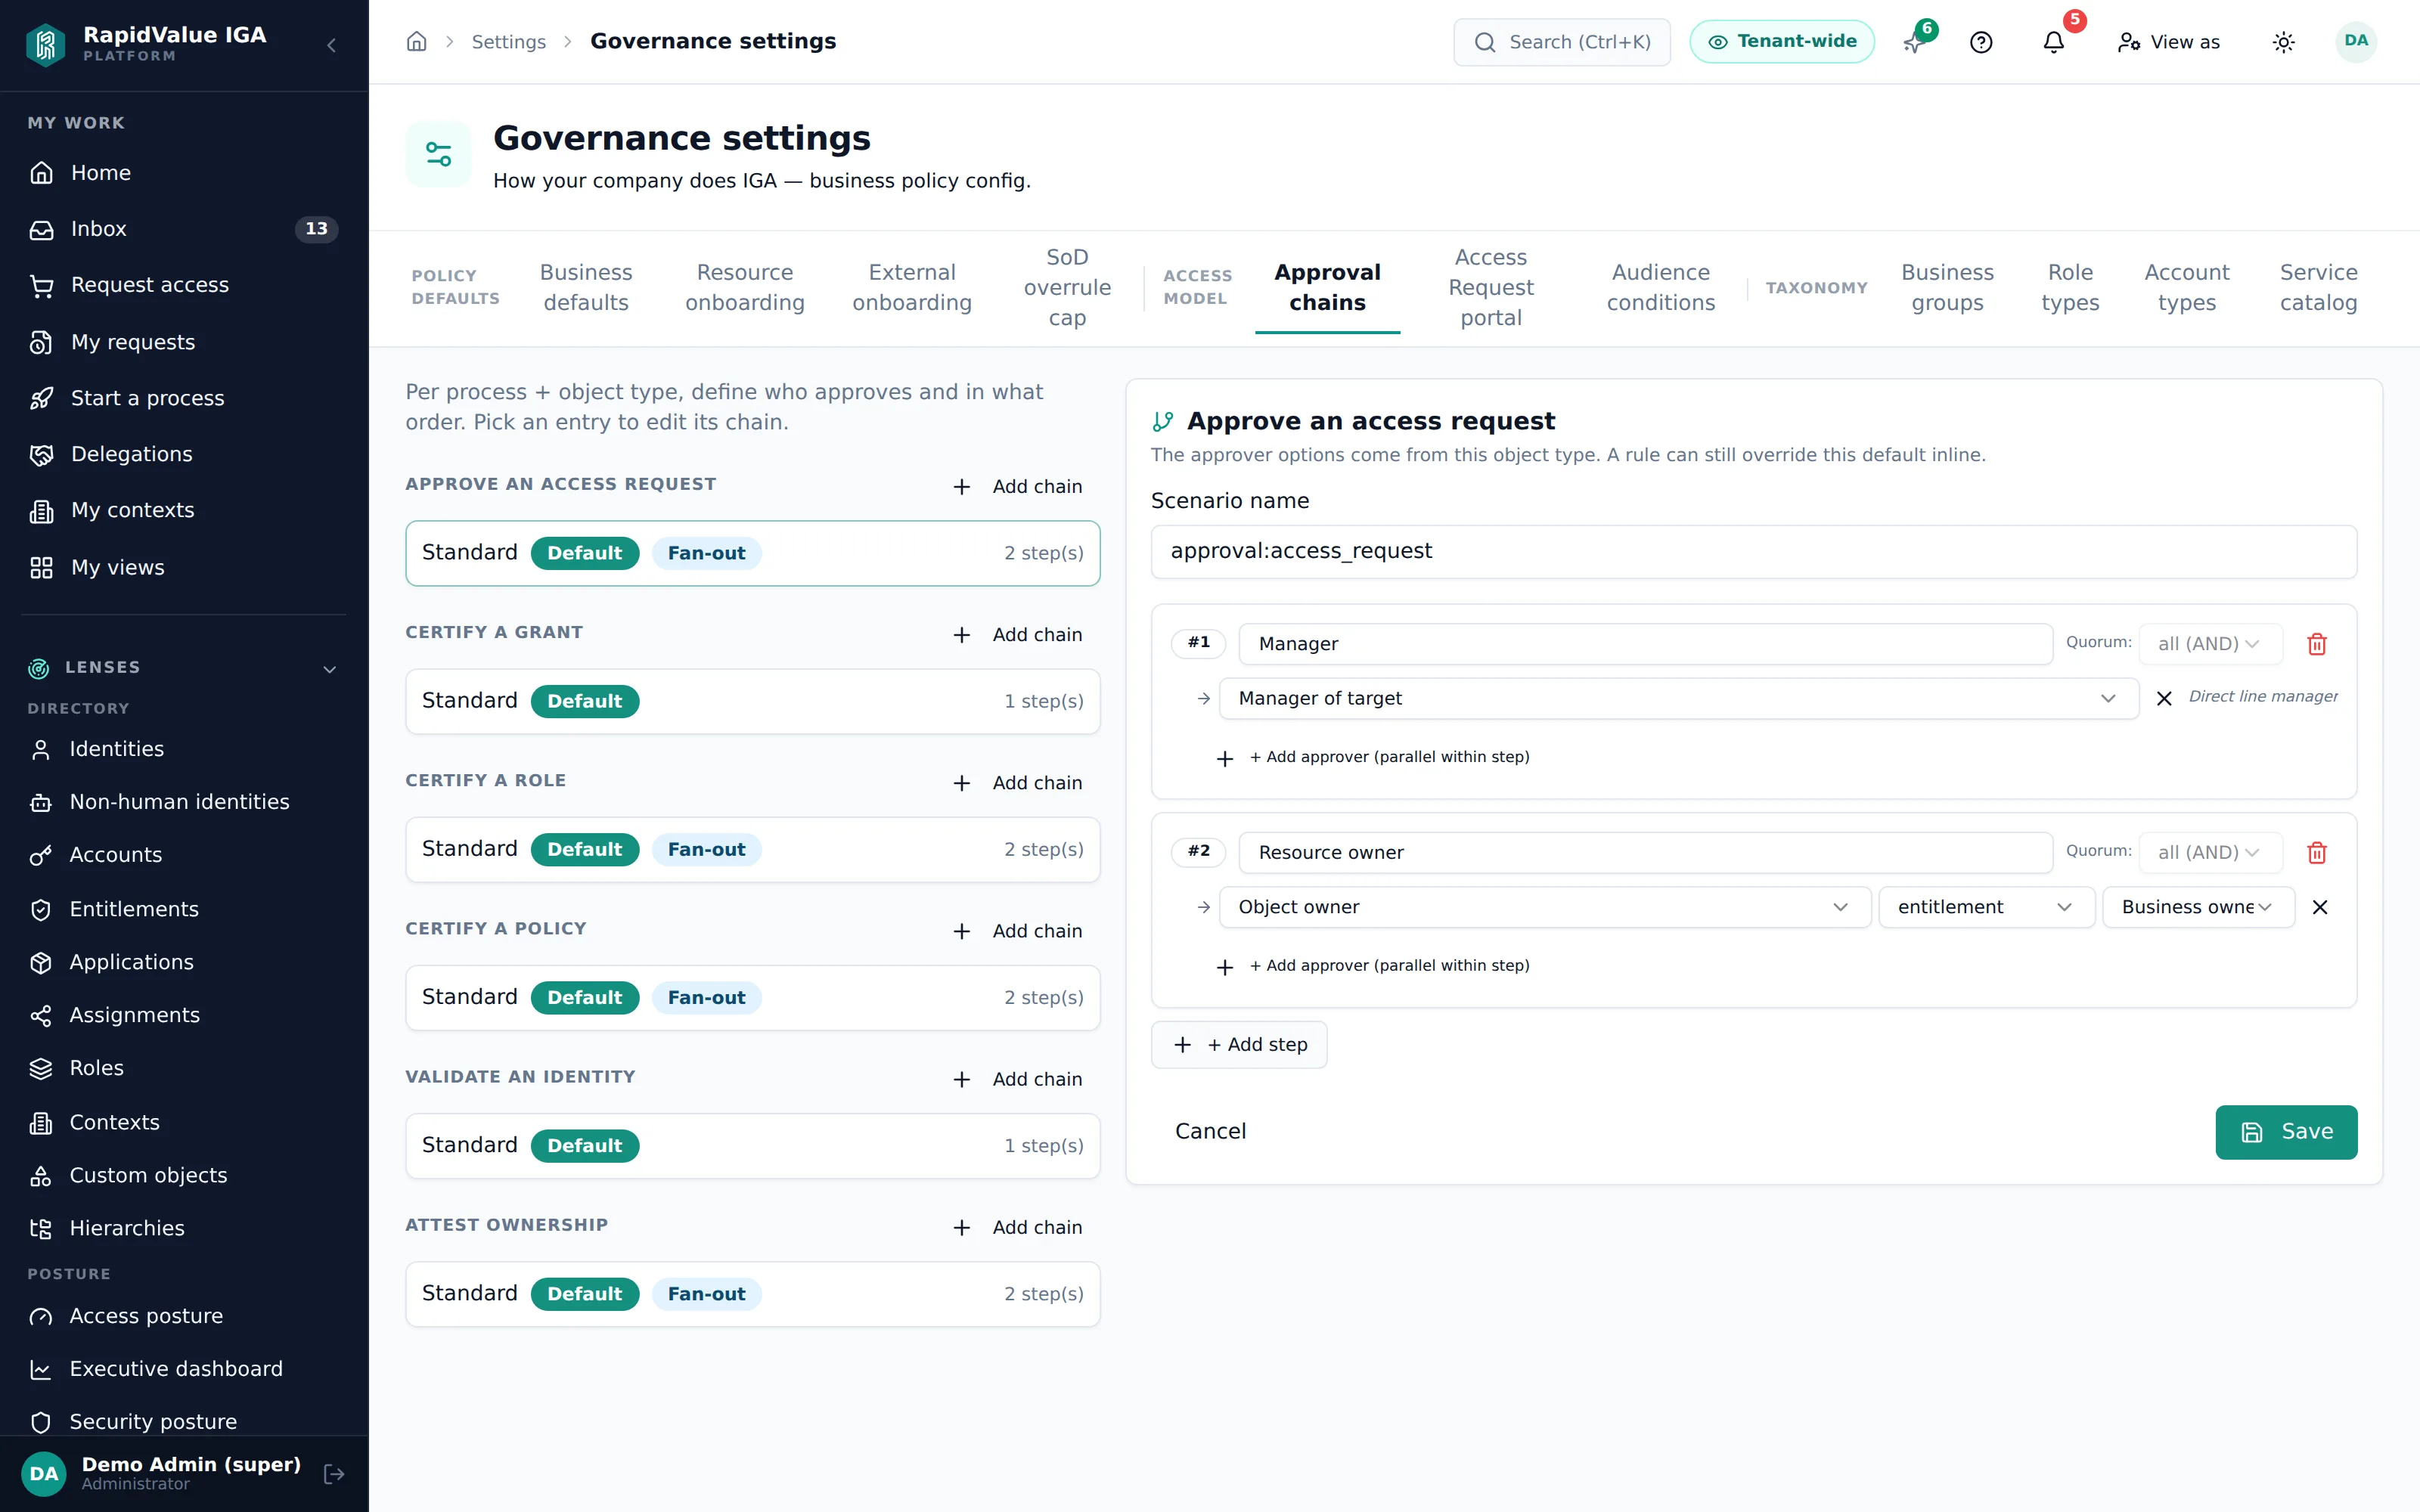Click Cancel
Image resolution: width=2420 pixels, height=1512 pixels.
click(1210, 1132)
